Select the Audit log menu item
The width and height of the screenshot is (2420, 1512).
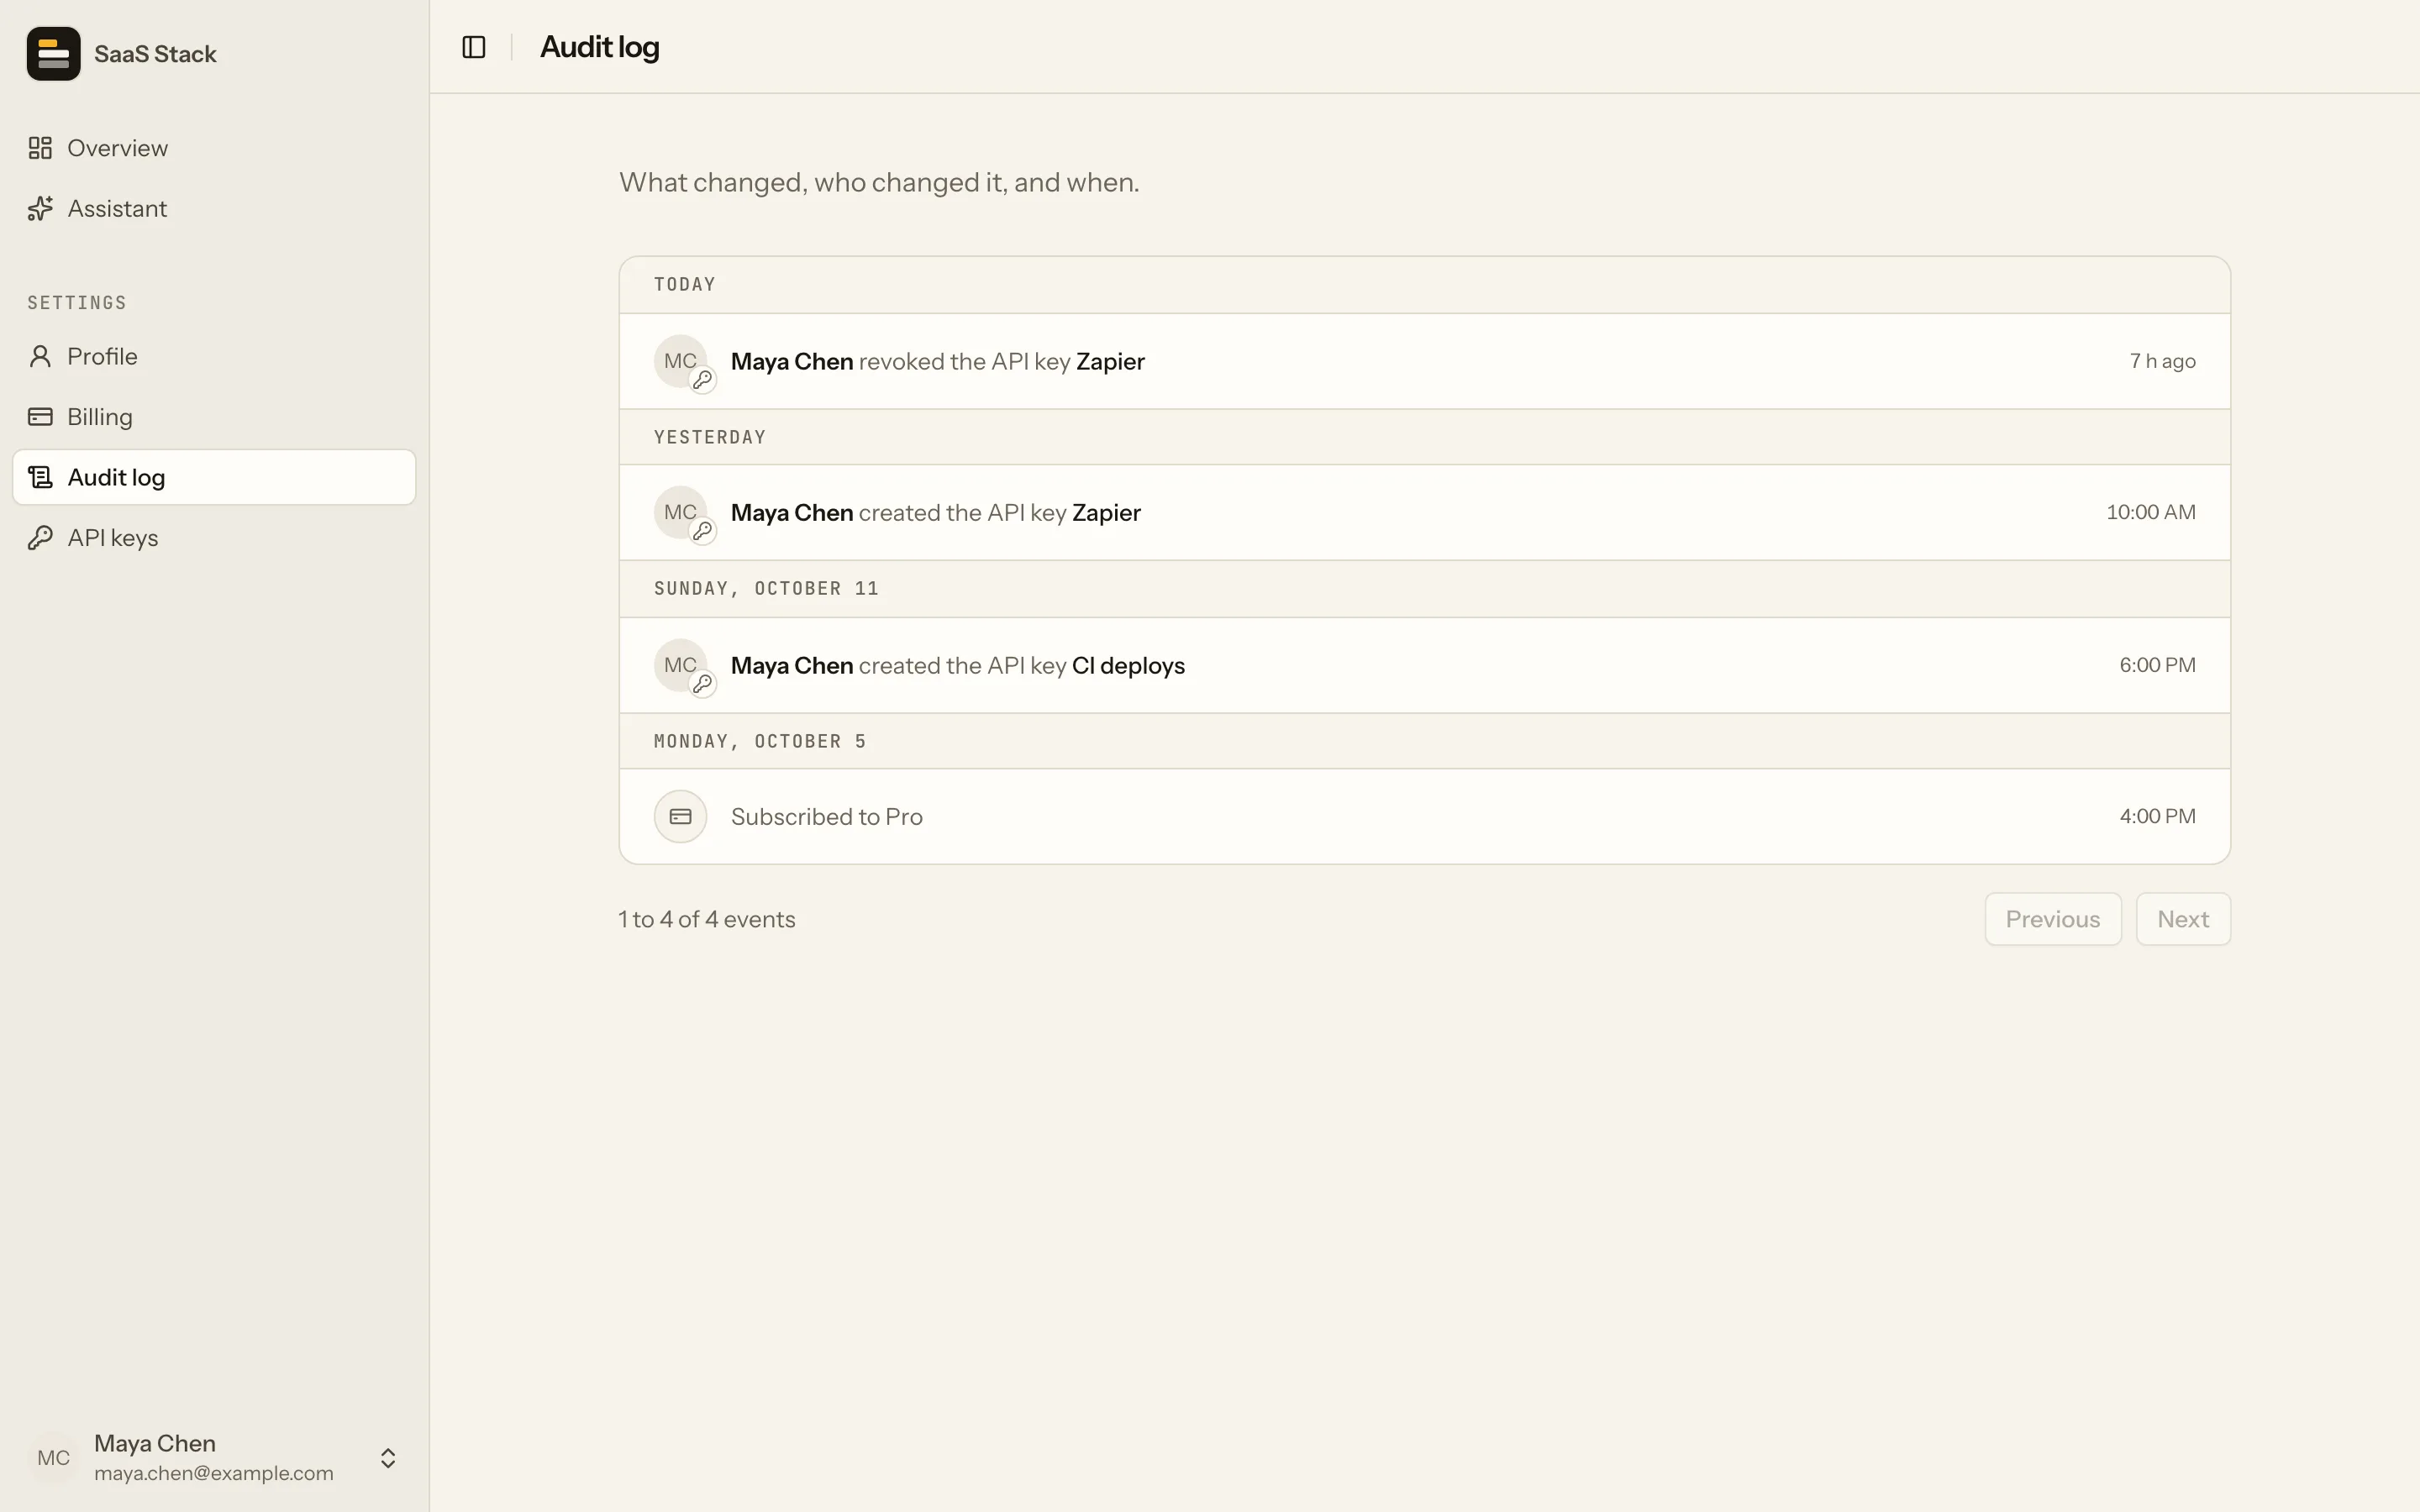point(214,477)
